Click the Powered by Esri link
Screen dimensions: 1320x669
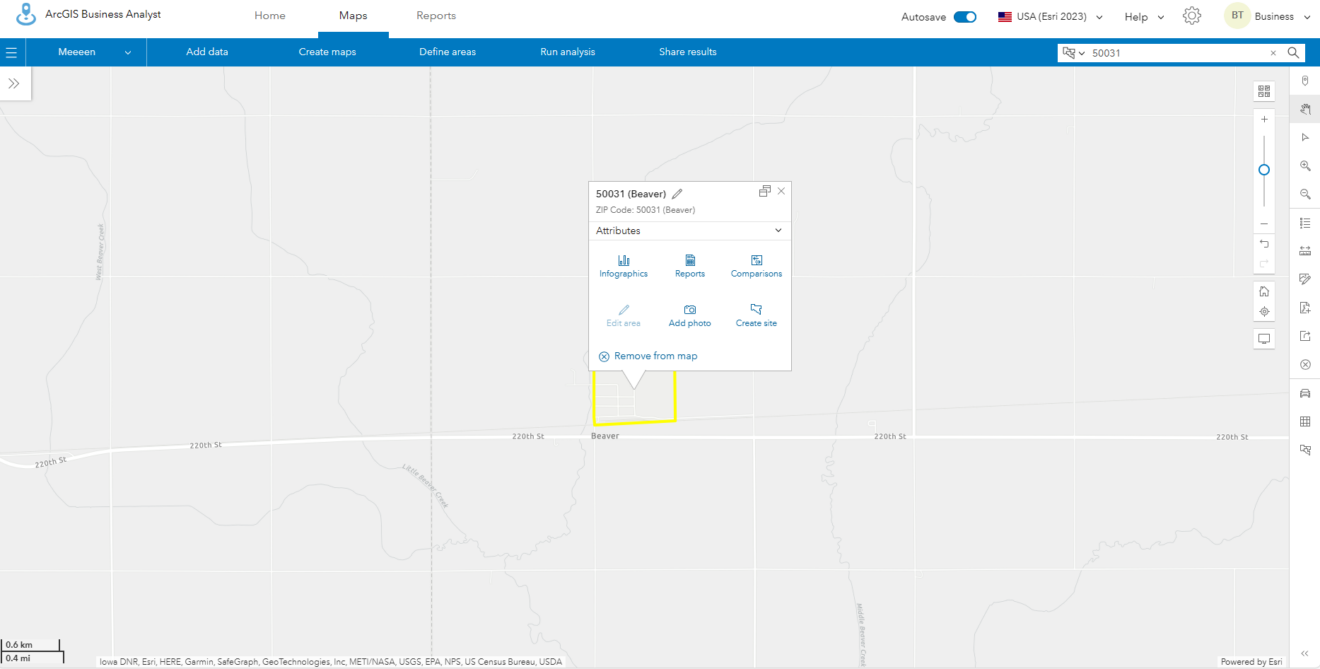click(x=1251, y=662)
